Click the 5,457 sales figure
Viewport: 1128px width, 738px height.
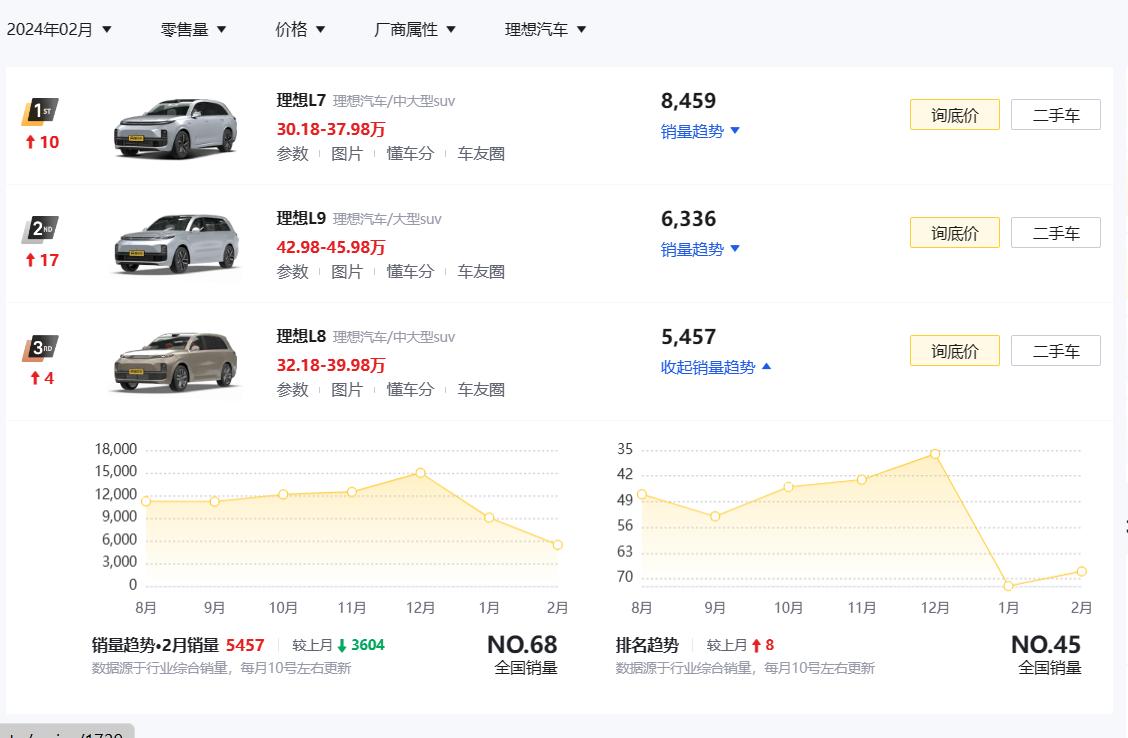pyautogui.click(x=688, y=337)
